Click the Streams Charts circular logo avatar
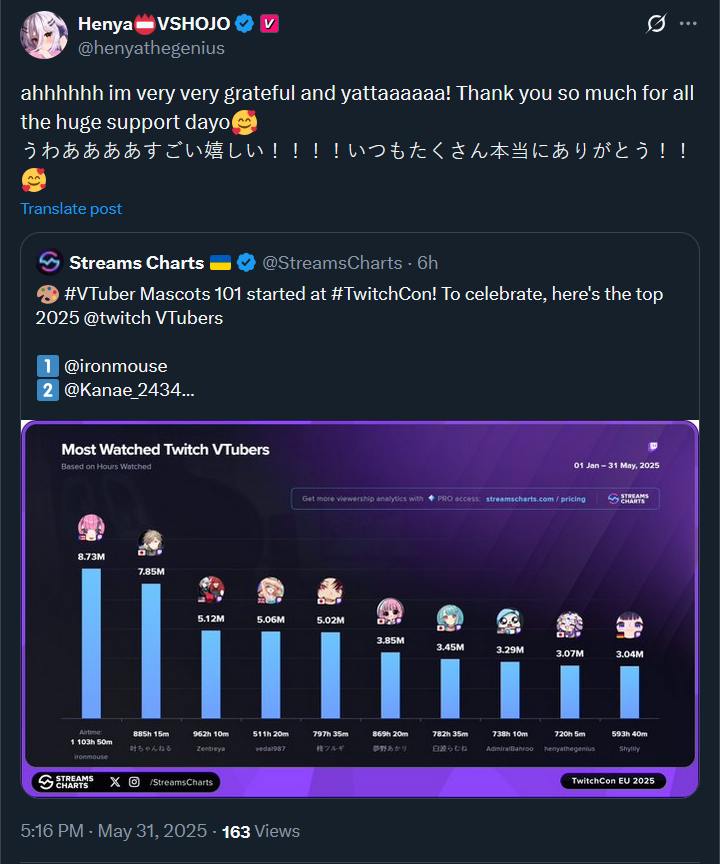 [50, 263]
